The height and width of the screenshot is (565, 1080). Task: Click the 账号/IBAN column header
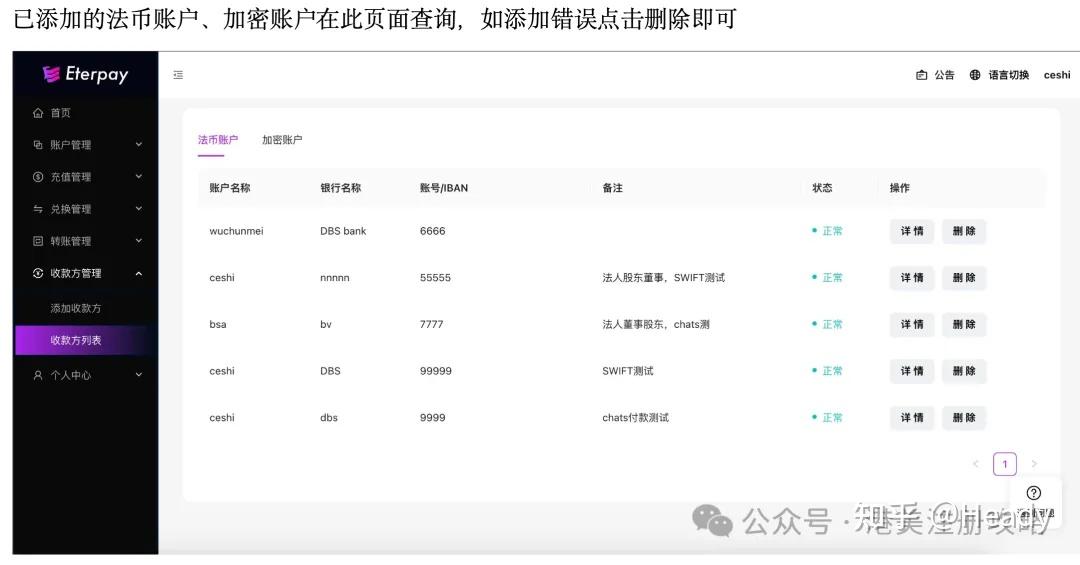click(444, 187)
